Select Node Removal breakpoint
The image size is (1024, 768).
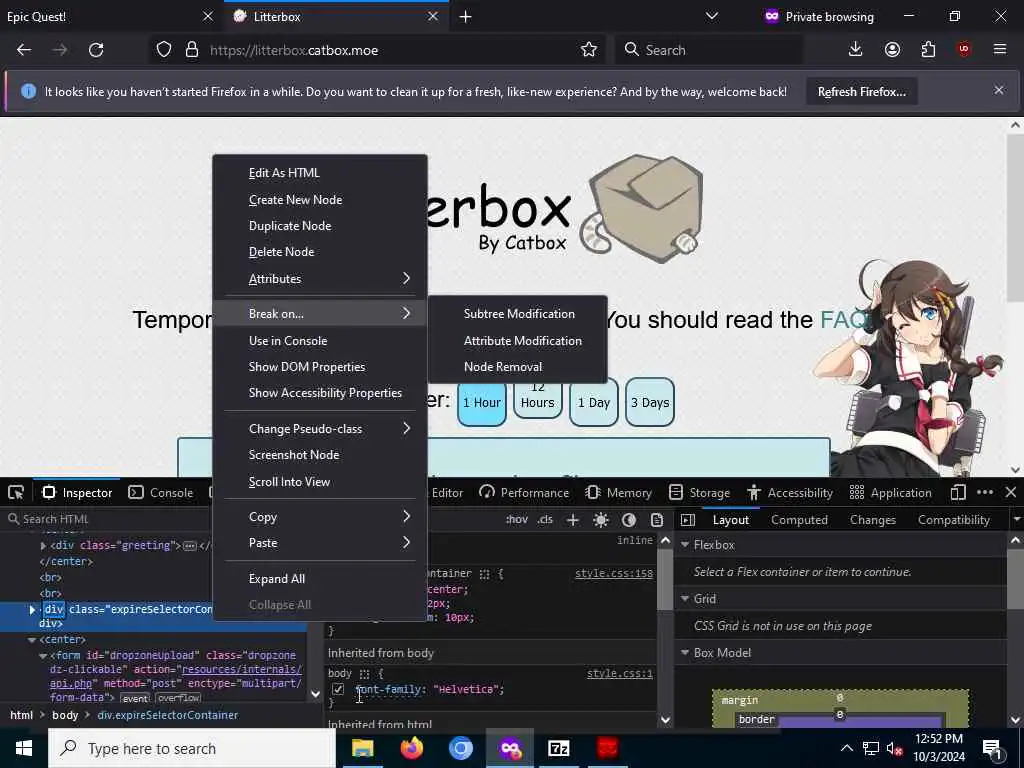click(518, 367)
